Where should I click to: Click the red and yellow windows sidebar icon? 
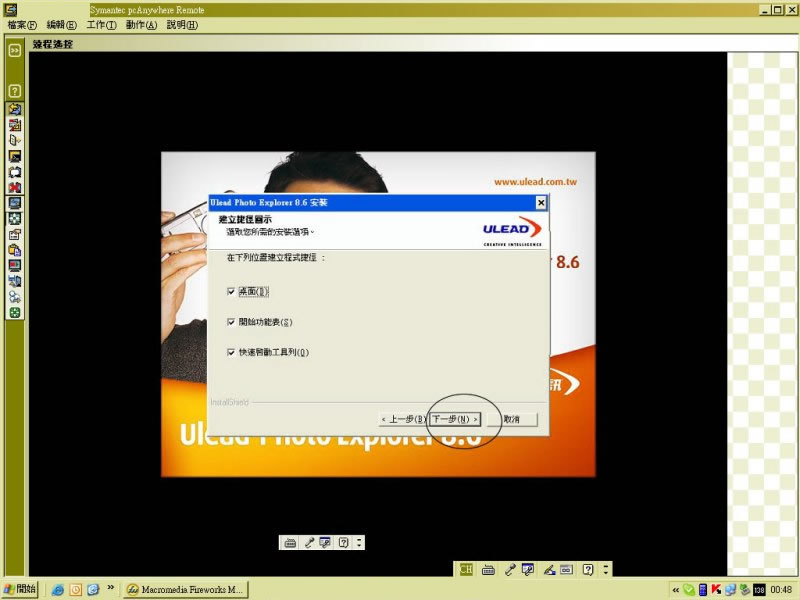[x=15, y=125]
